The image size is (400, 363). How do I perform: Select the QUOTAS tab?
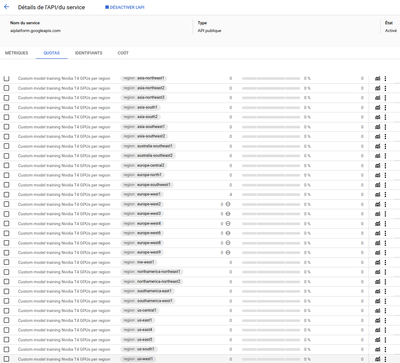52,53
